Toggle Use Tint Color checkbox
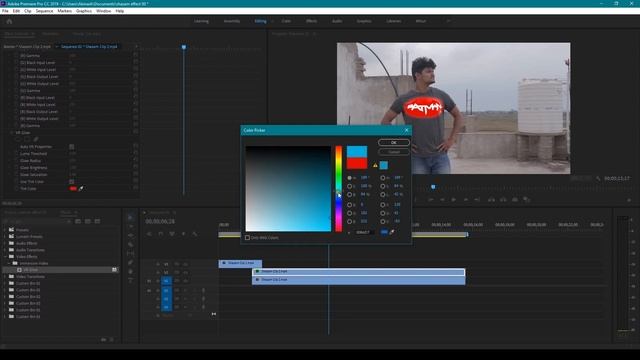640x360 pixels. (x=71, y=181)
